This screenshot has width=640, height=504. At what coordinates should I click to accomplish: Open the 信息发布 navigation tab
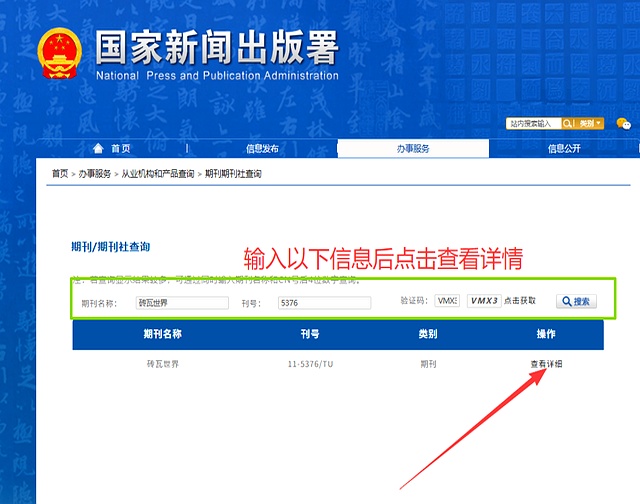pos(262,149)
